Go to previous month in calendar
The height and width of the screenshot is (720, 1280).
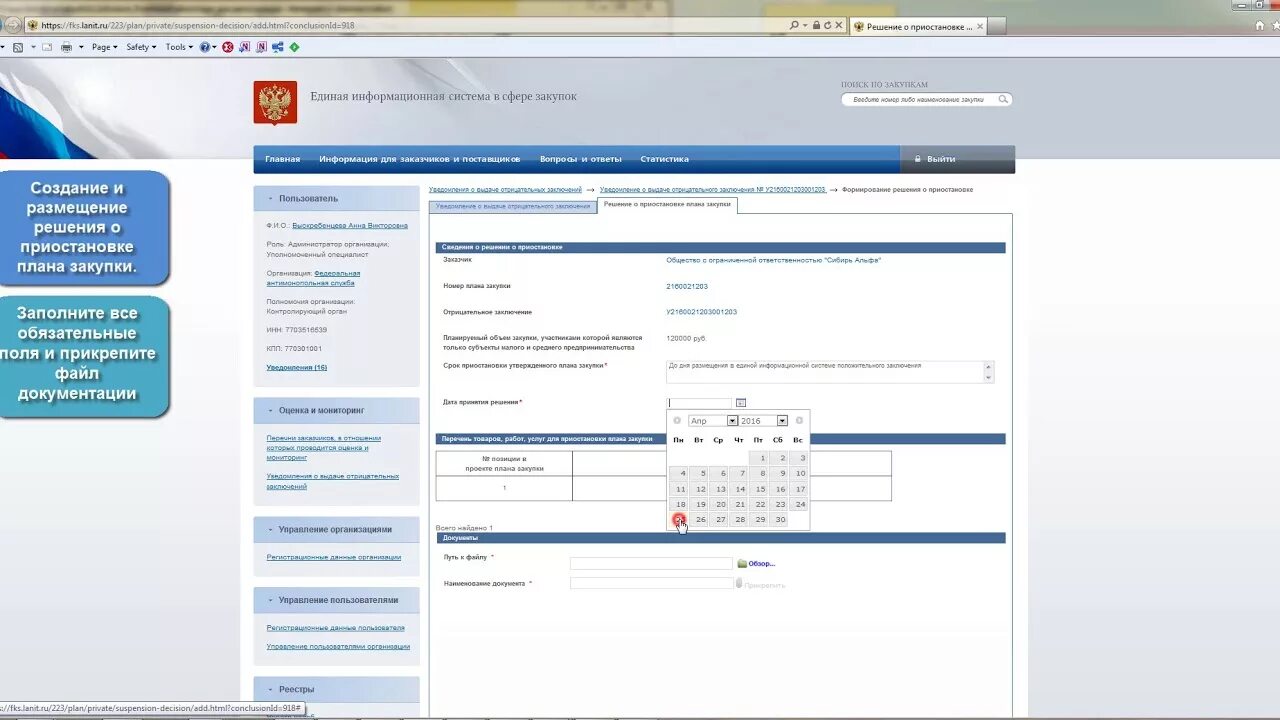(x=677, y=421)
